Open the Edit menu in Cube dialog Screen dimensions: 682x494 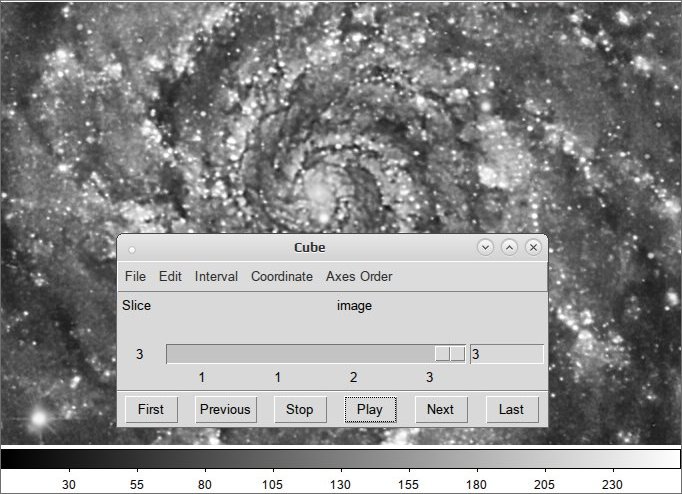click(x=170, y=277)
